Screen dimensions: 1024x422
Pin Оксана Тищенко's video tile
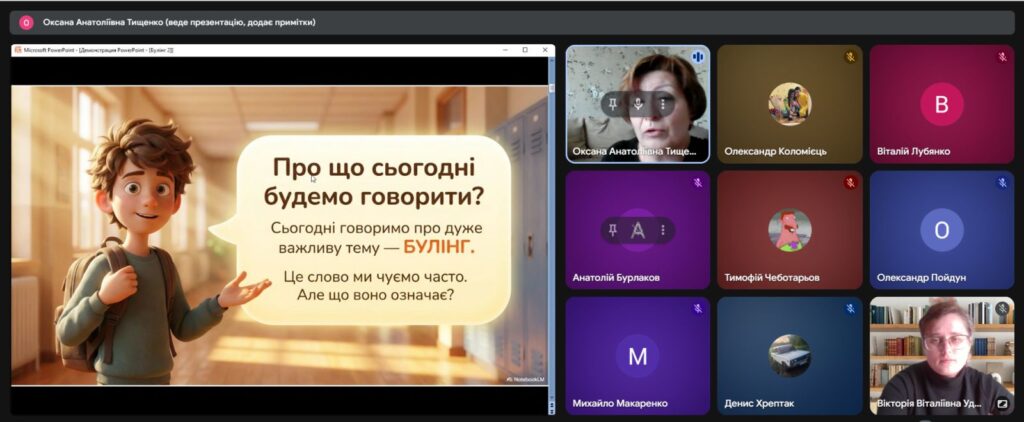(x=613, y=104)
